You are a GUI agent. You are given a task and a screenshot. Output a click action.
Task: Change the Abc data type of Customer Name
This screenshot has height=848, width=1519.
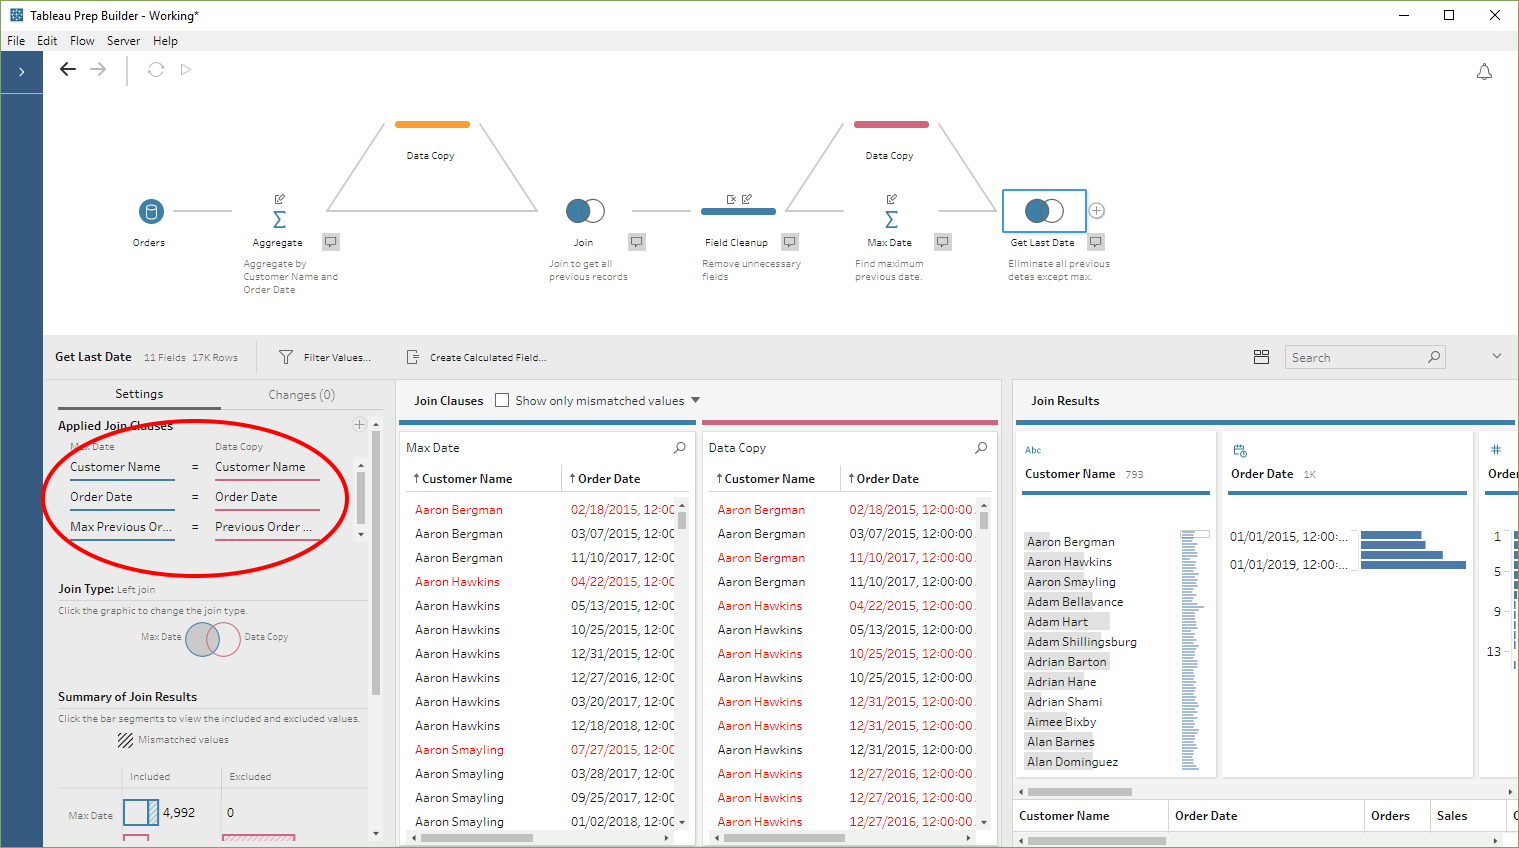coord(1033,450)
